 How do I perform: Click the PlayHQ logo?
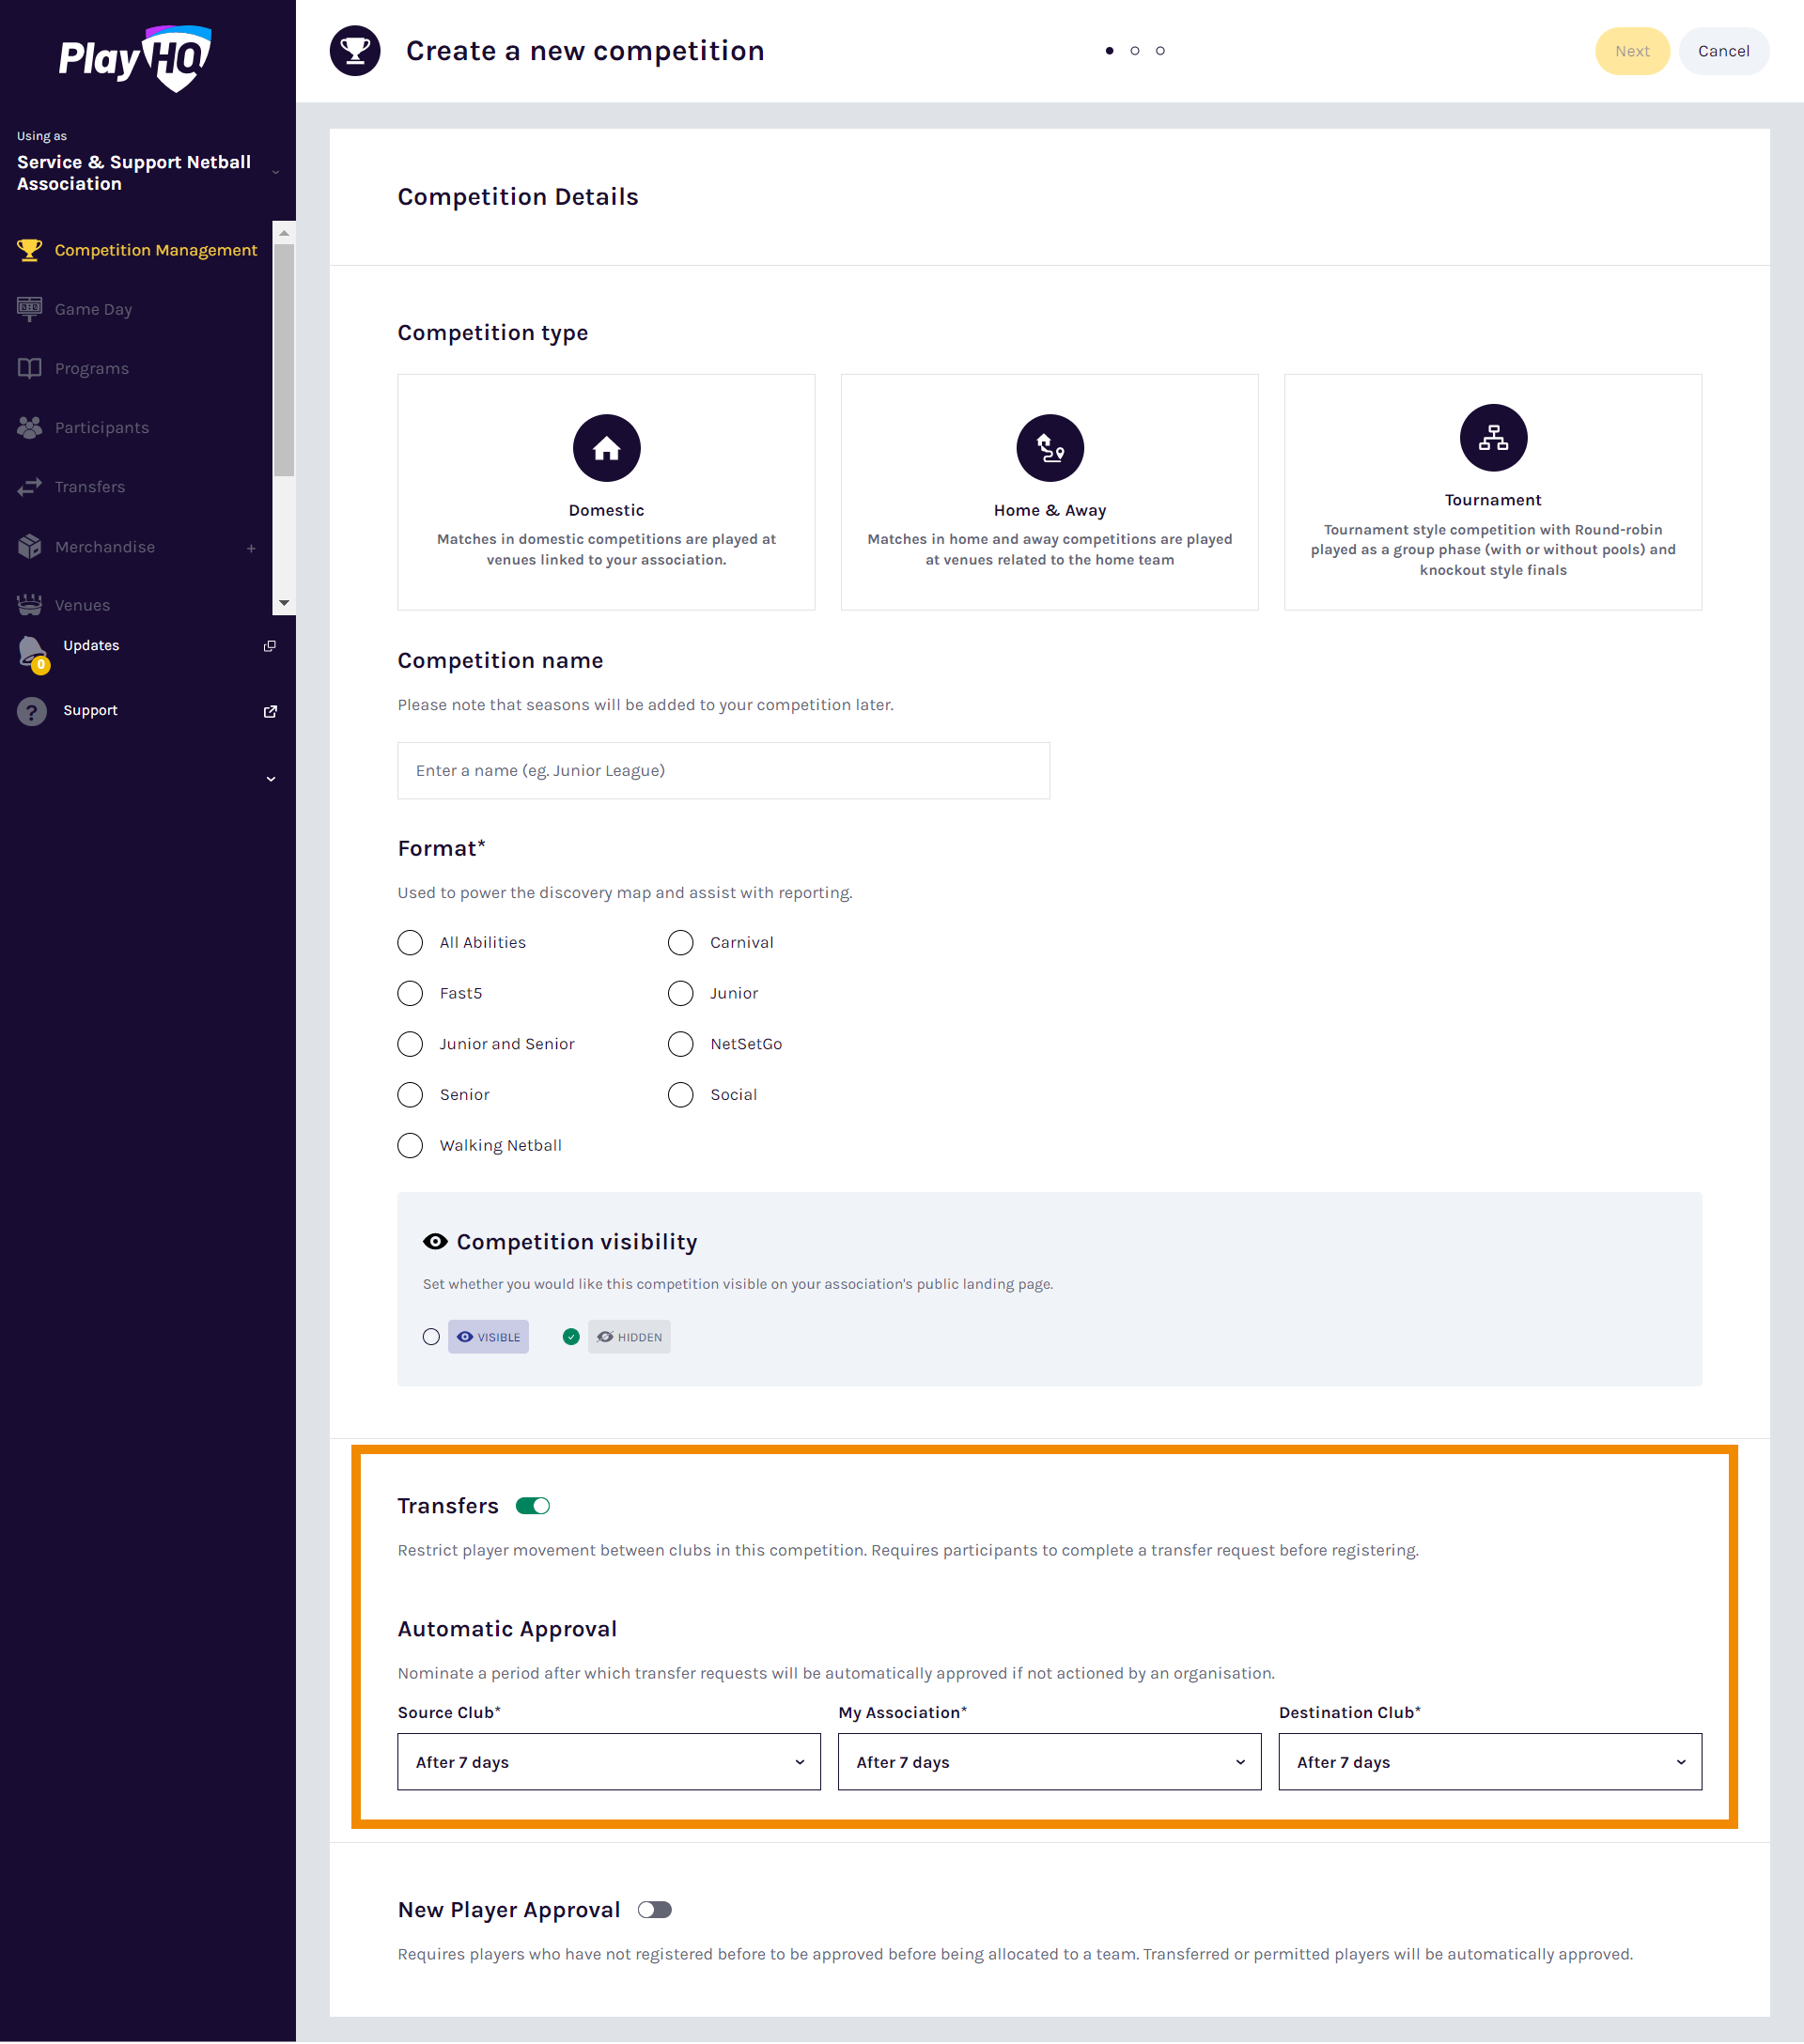135,58
